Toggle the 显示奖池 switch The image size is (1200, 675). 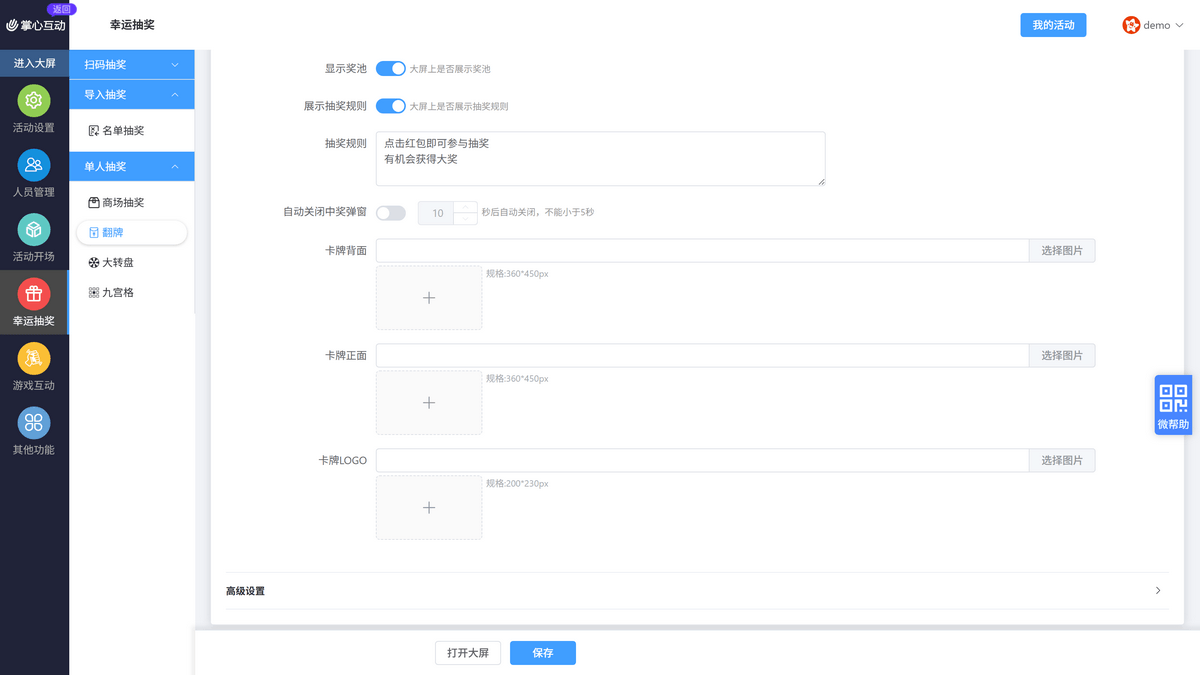(391, 69)
